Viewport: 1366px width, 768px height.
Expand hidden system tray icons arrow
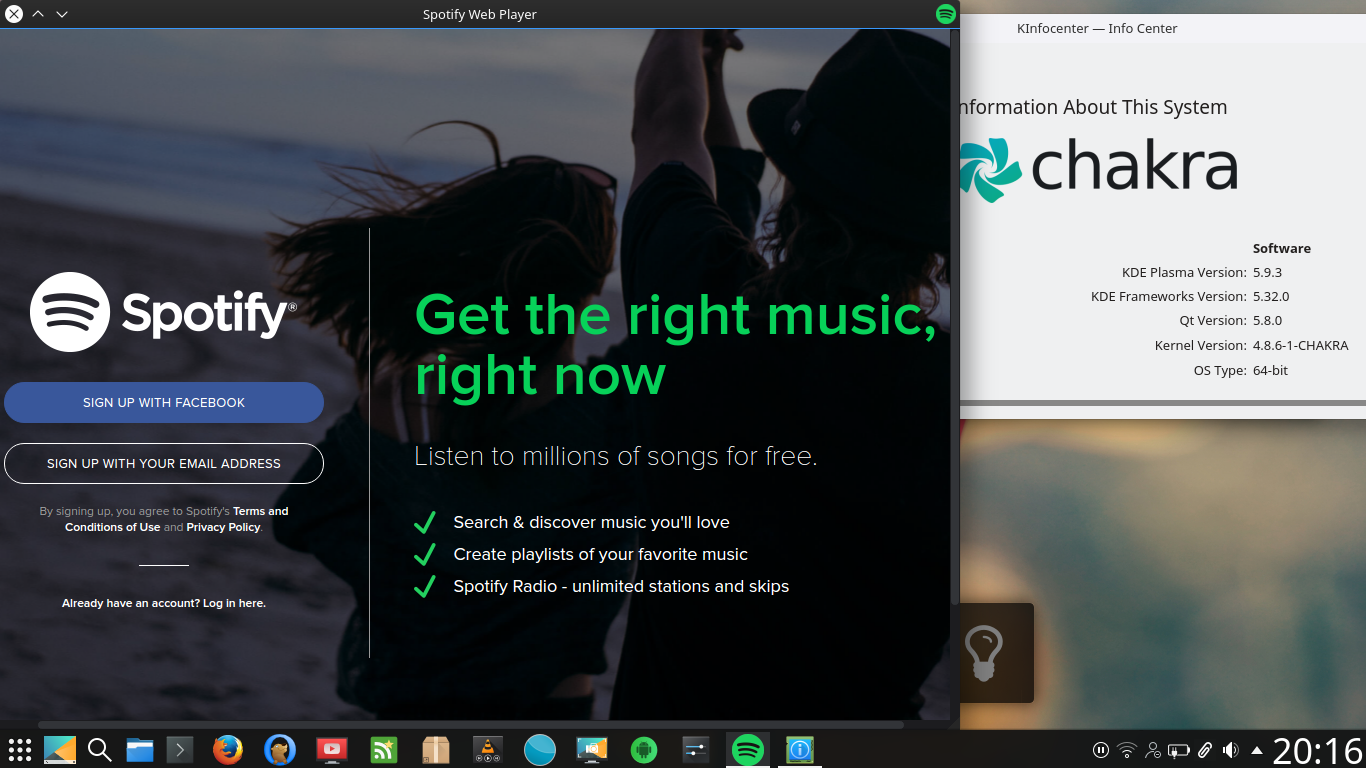click(x=1257, y=750)
